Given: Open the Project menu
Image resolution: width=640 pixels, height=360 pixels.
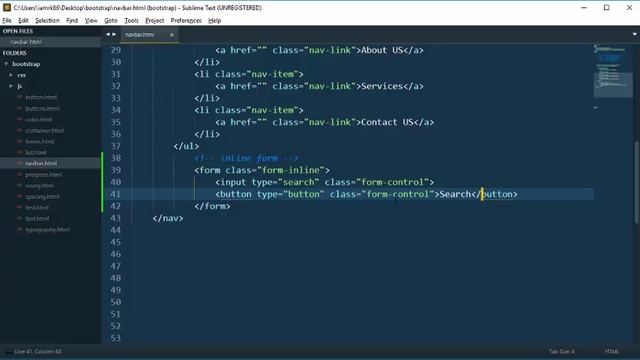Looking at the screenshot, I should (x=155, y=20).
